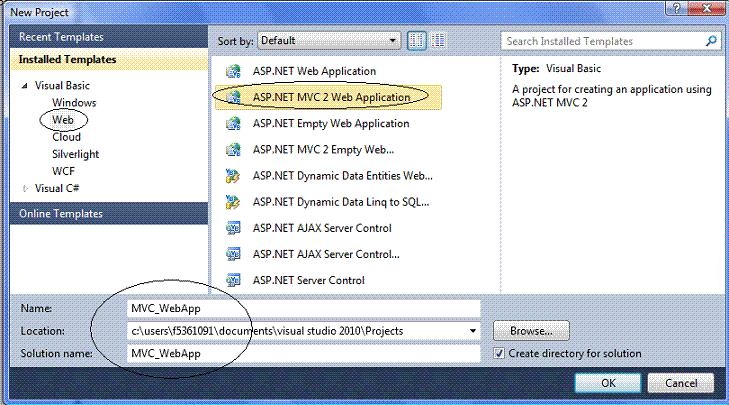Open the Installed Templates section
The image size is (729, 405).
point(109,60)
